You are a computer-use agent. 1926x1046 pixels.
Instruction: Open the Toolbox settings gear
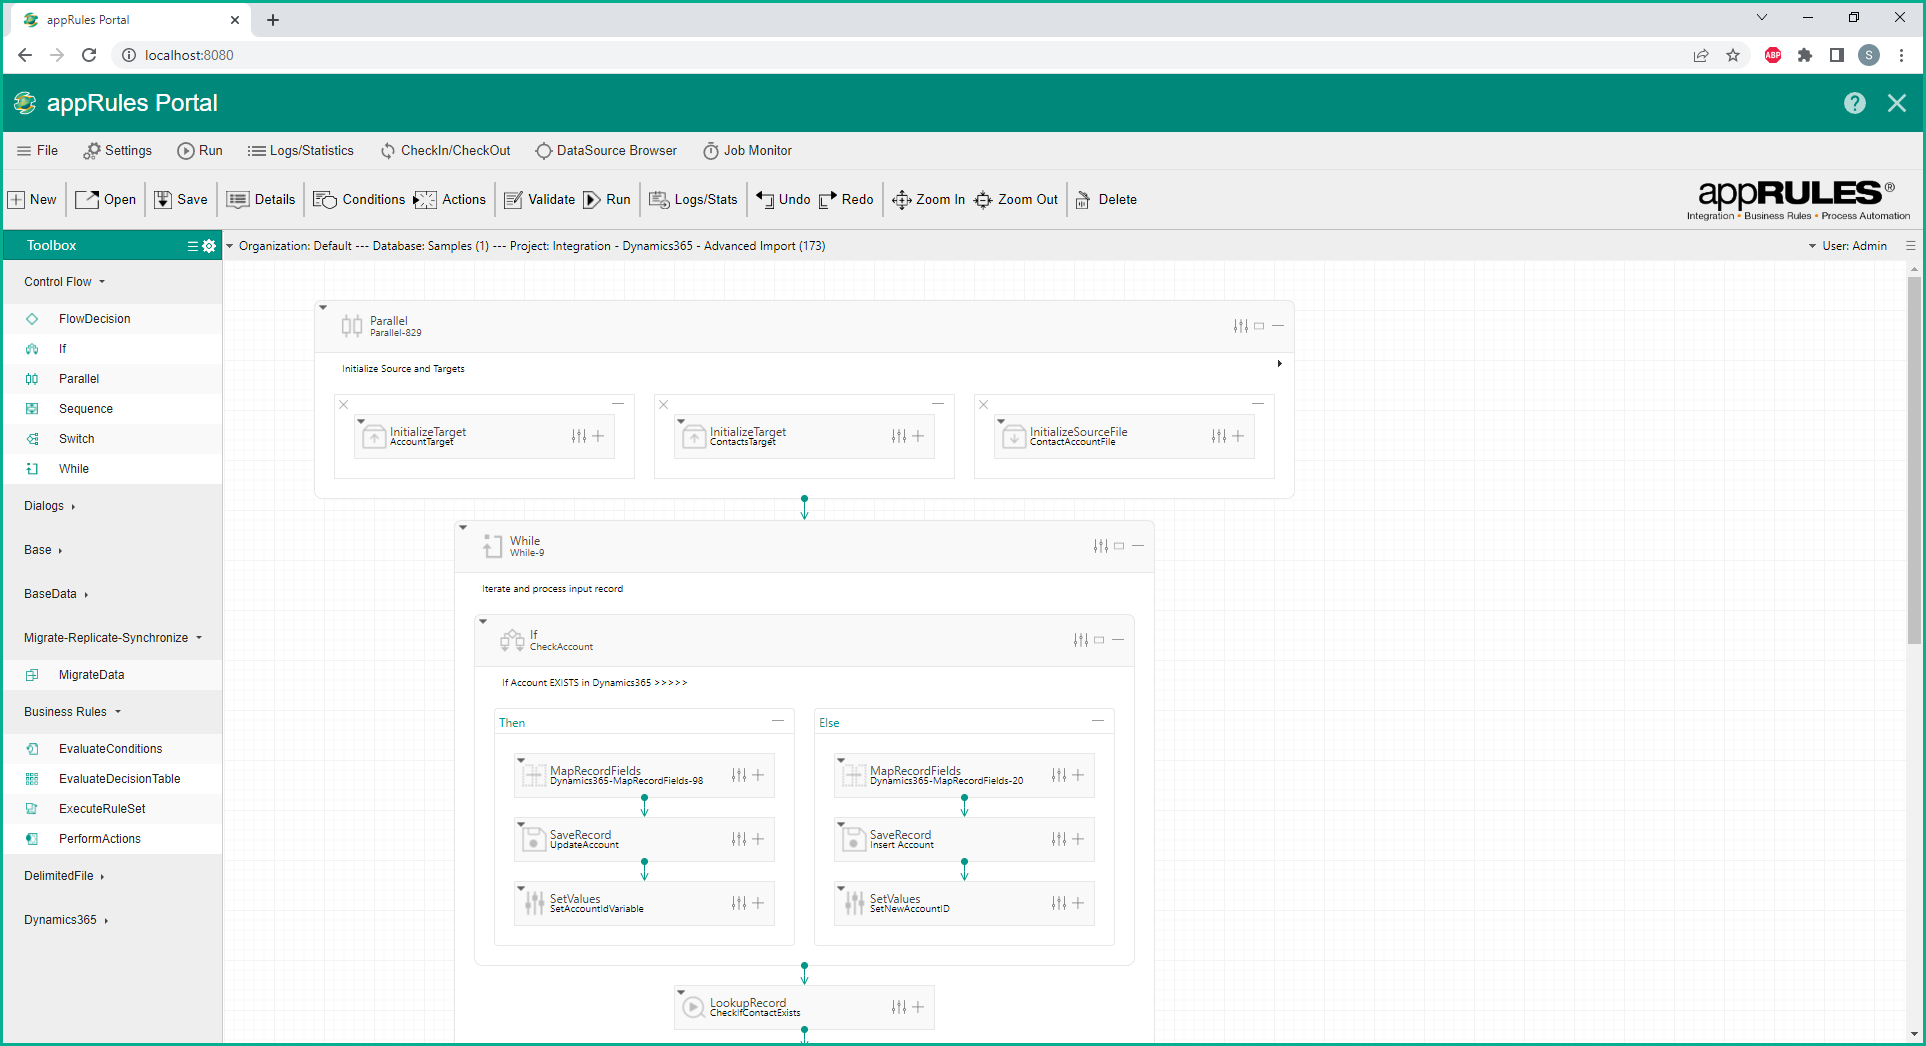(209, 246)
